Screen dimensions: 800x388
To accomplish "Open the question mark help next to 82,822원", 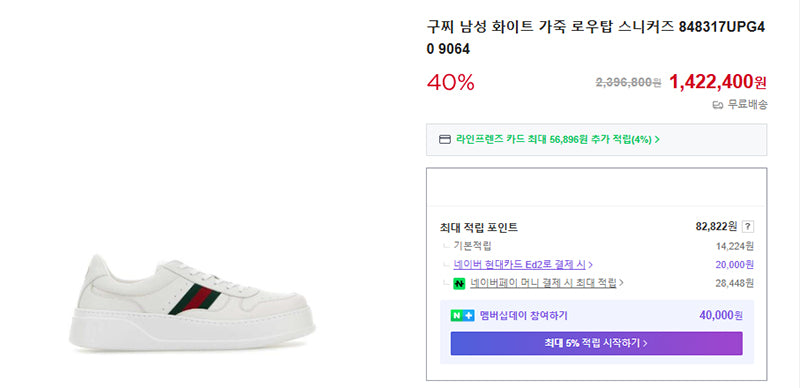I will 748,227.
